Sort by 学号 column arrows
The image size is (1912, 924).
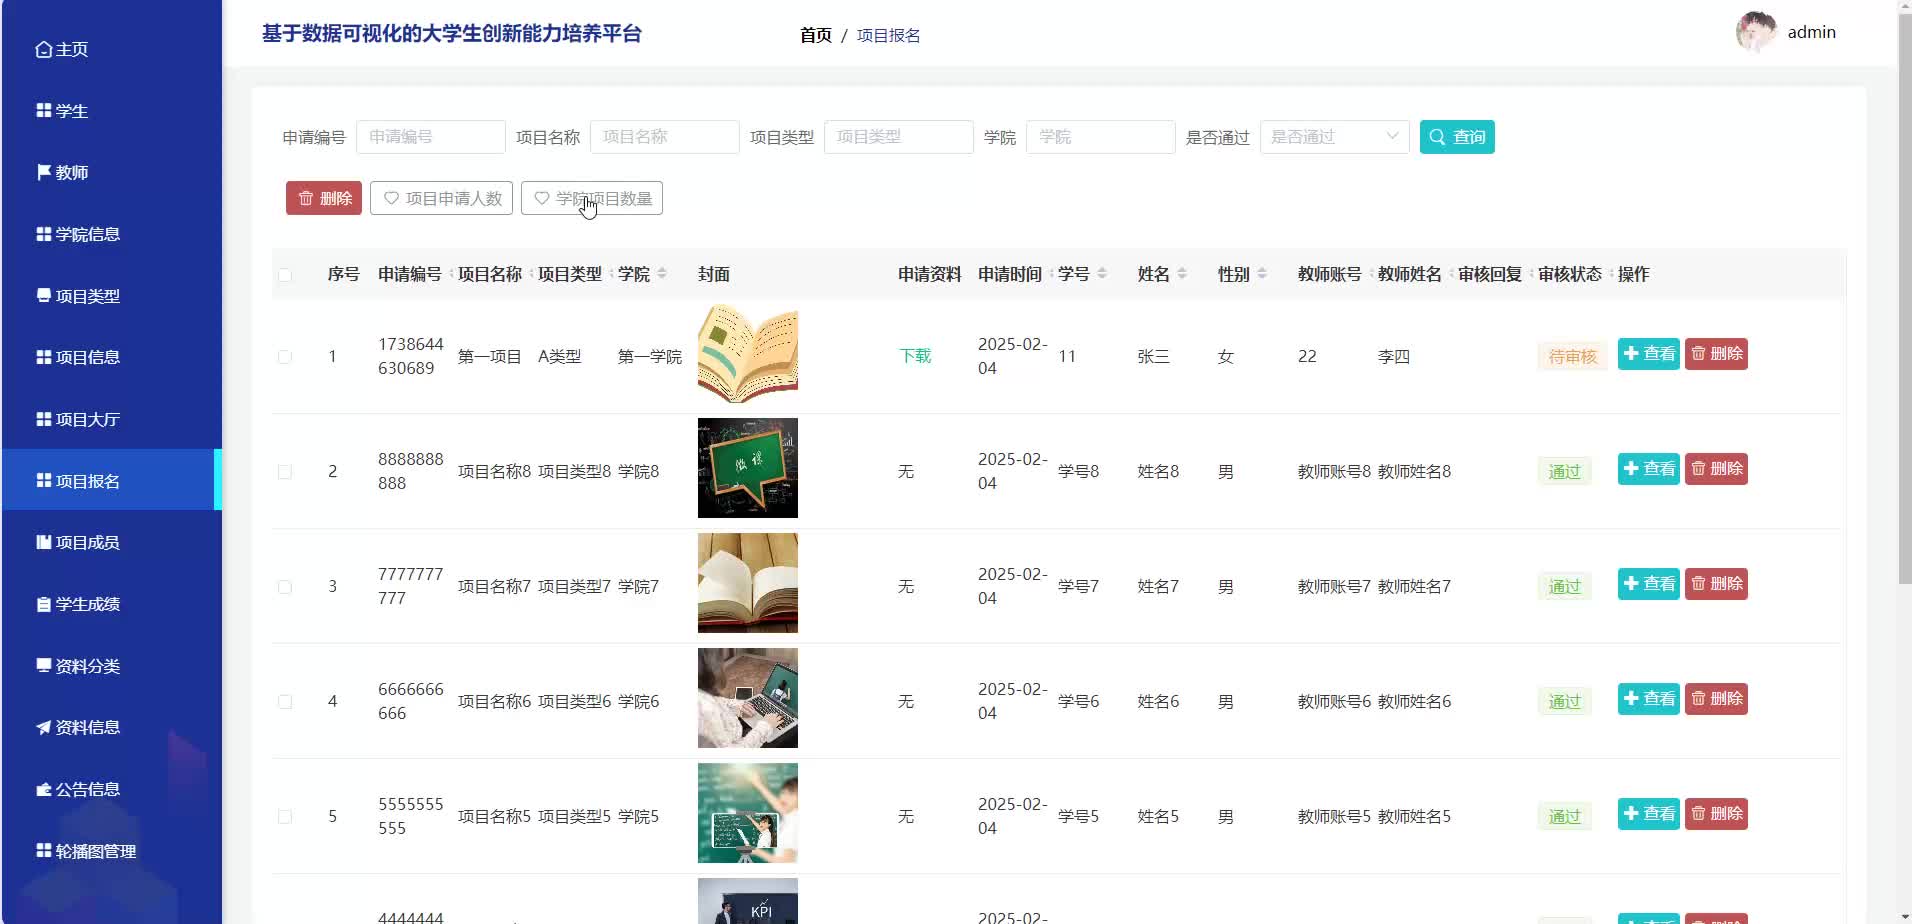[x=1102, y=274]
